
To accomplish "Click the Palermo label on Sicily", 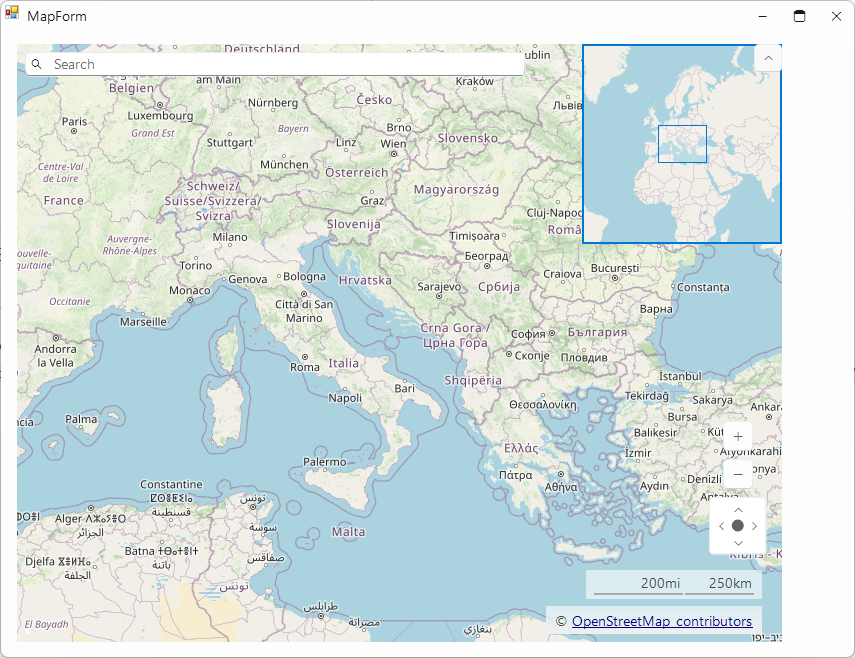I will [x=325, y=462].
